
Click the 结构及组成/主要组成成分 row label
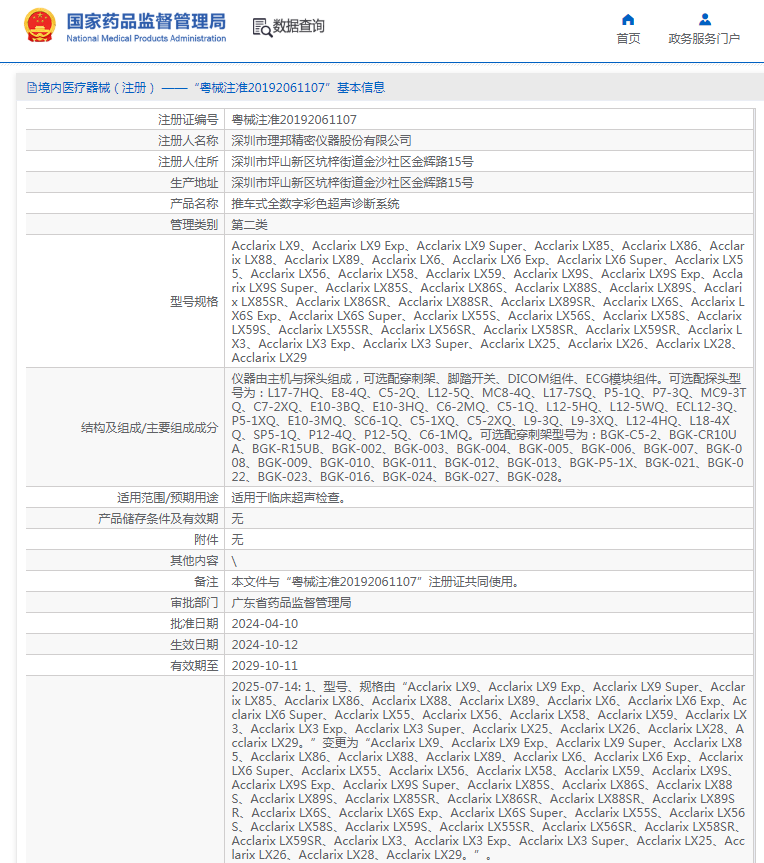point(149,427)
